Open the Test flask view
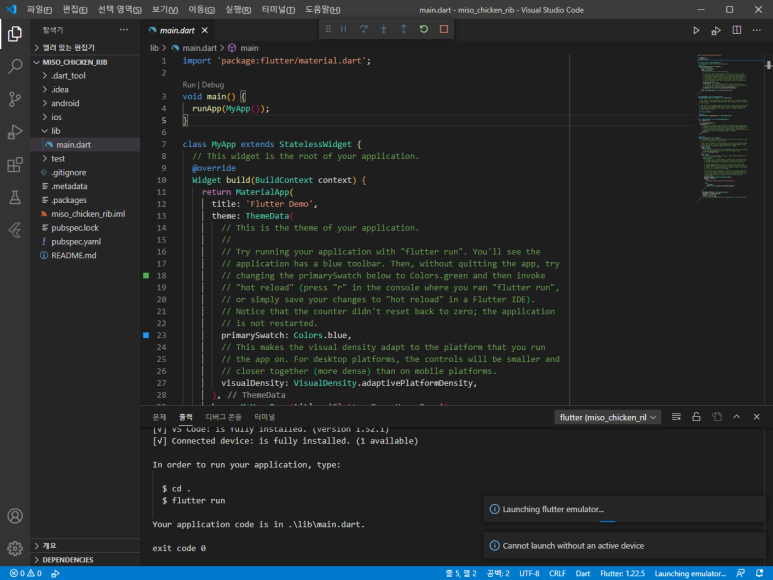Image resolution: width=773 pixels, height=580 pixels. coord(15,197)
